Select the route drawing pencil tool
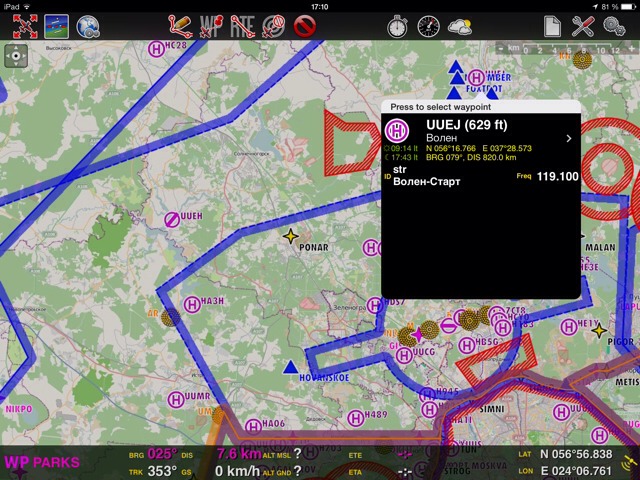This screenshot has width=640, height=480. tap(181, 26)
